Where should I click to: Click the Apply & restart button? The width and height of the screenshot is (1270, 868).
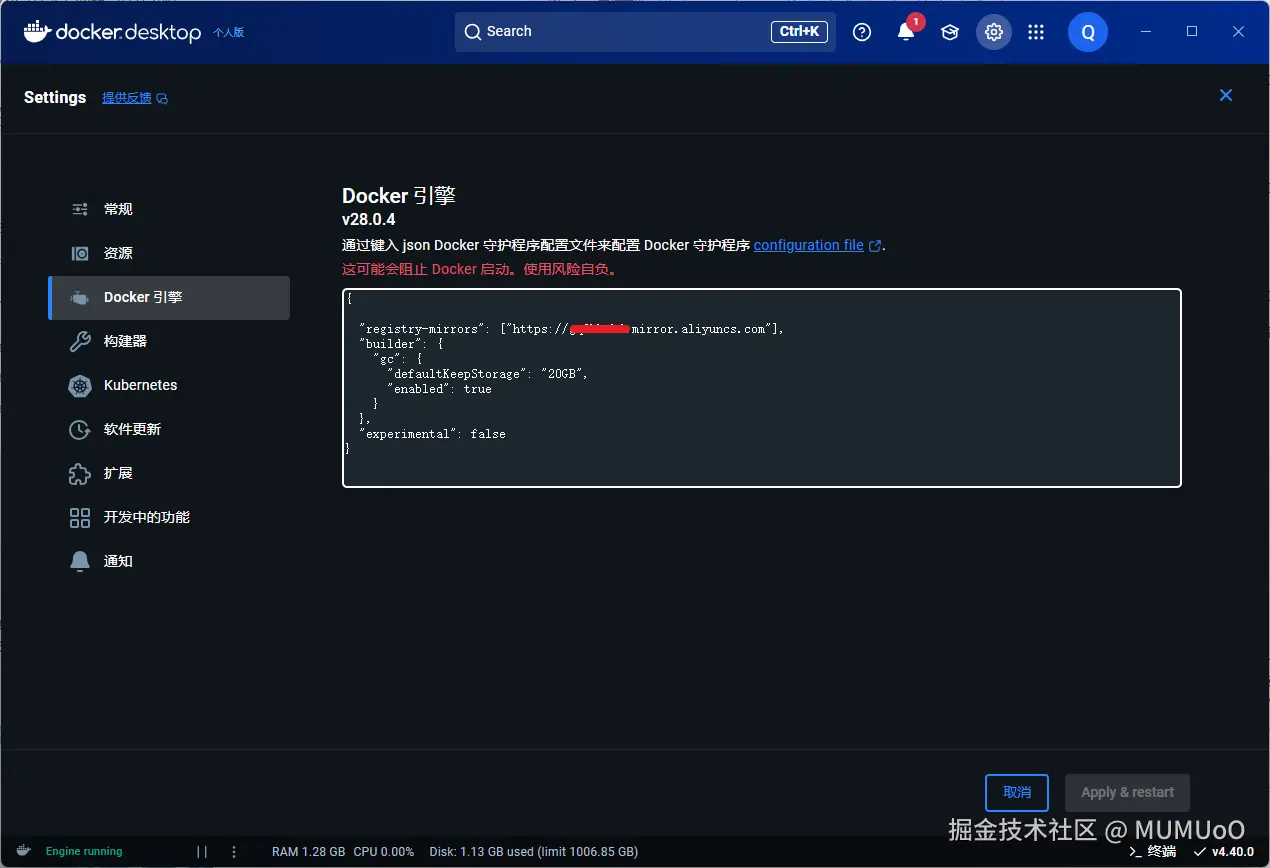[1128, 792]
